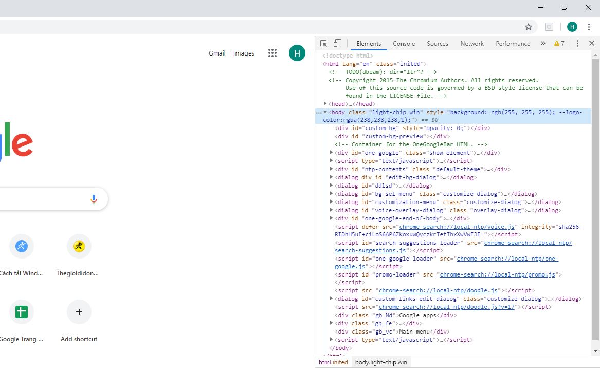Start voice search with the microphone icon
Viewport: 600px width, 368px height.
(94, 199)
